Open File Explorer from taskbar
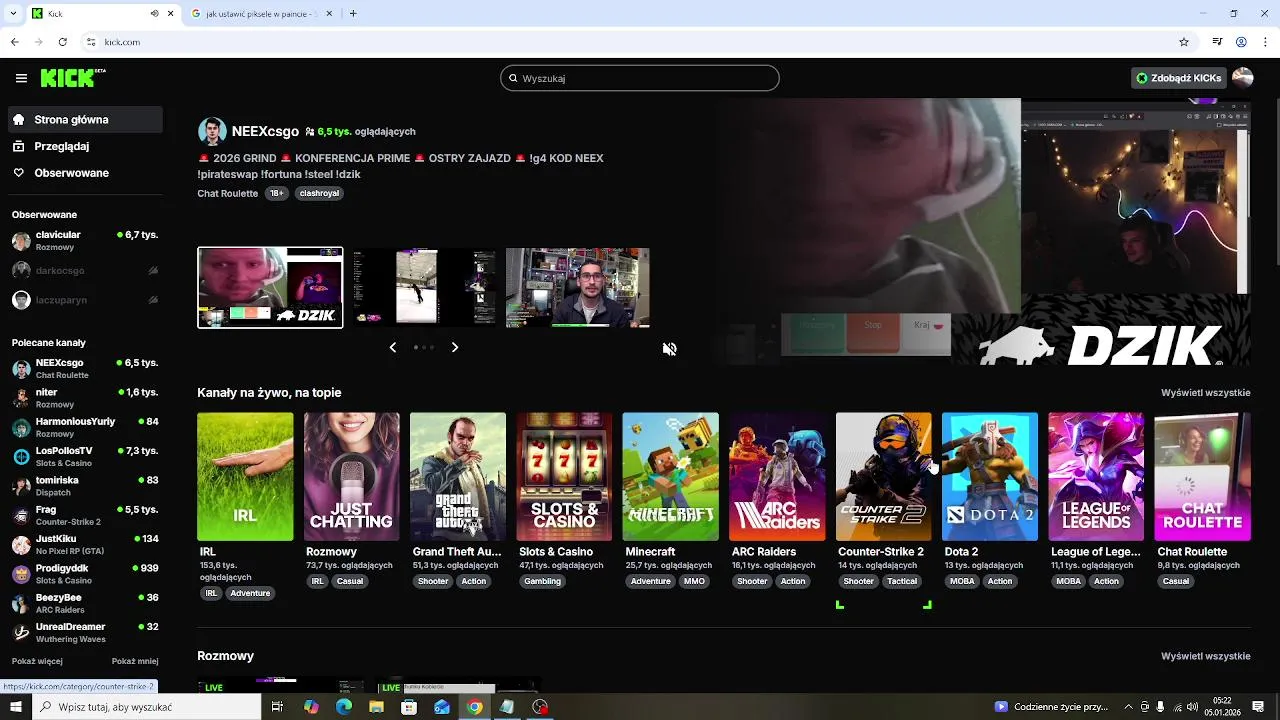 [x=376, y=707]
